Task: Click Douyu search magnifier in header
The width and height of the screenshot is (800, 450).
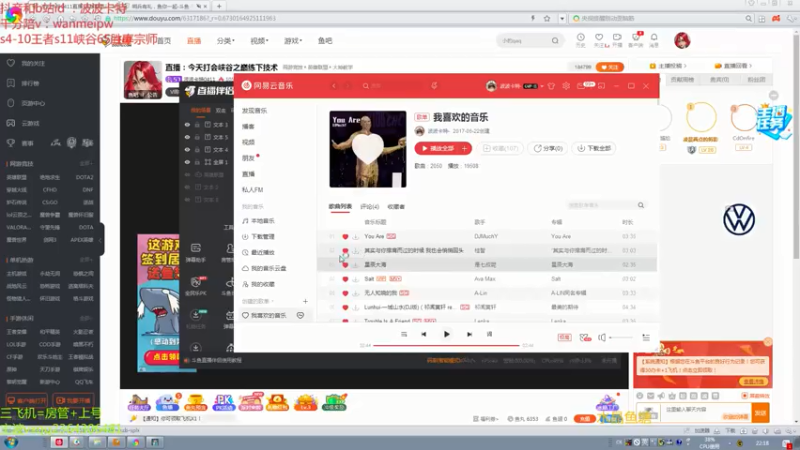Action: pos(555,40)
